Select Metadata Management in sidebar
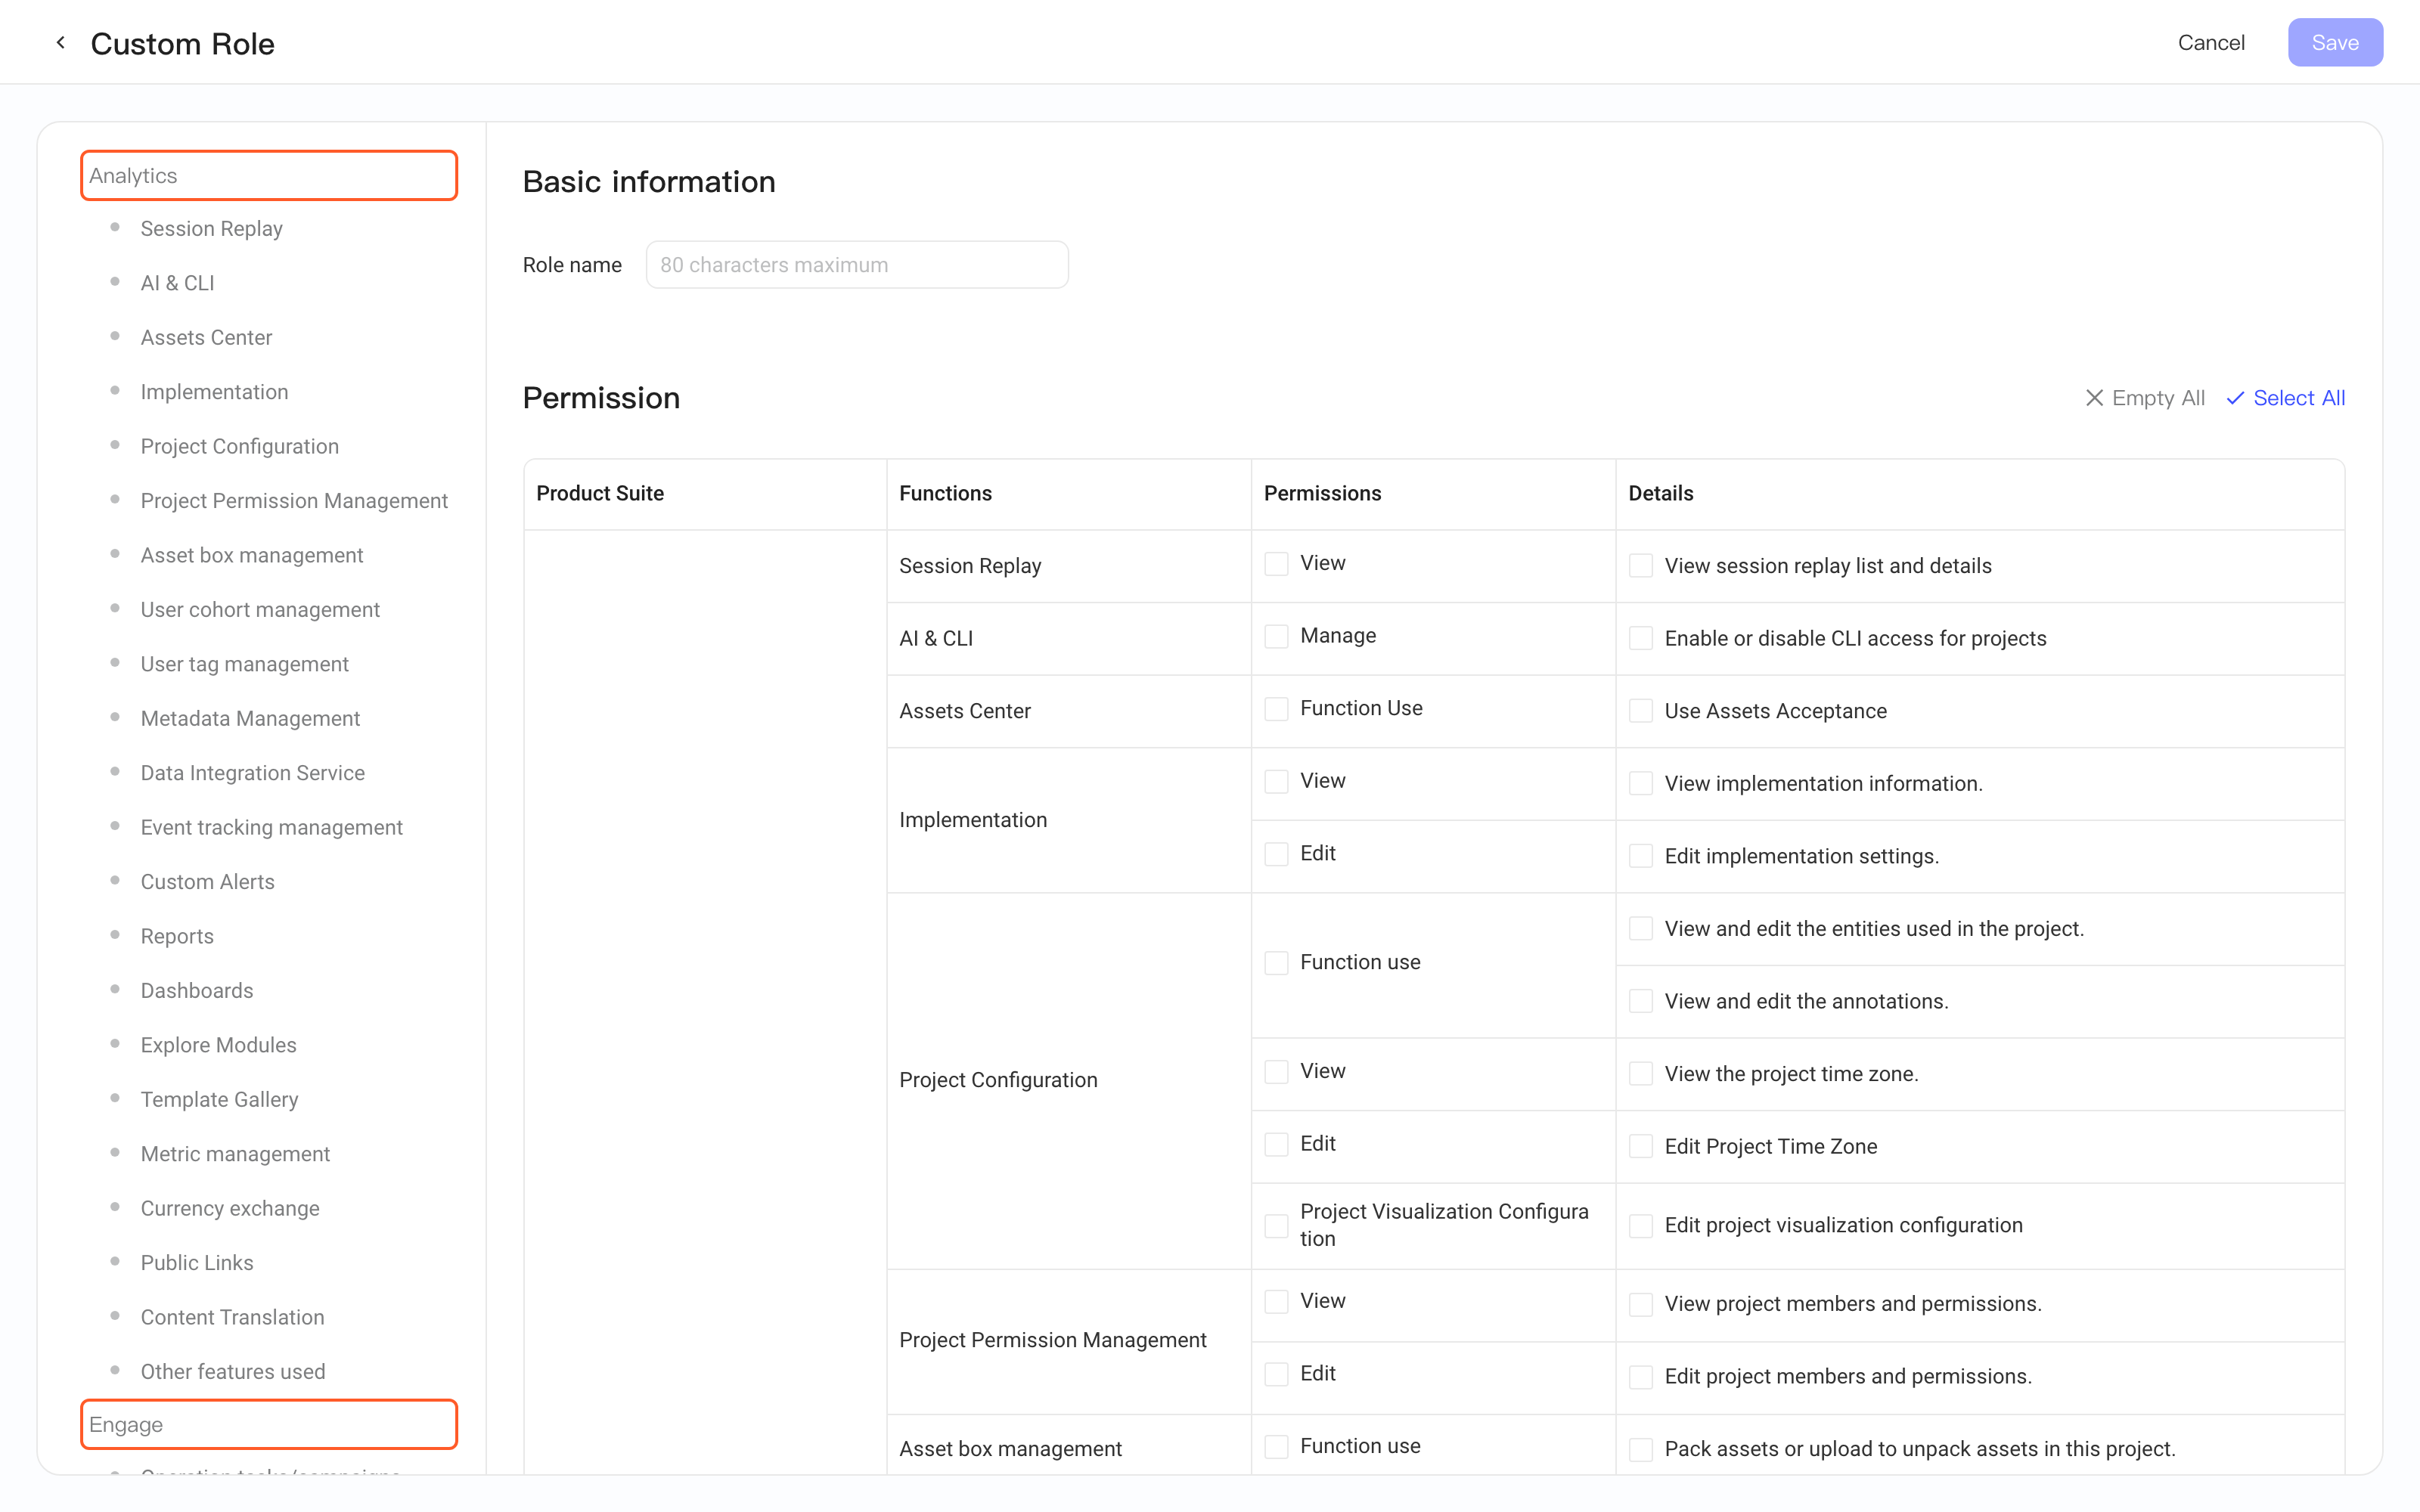The width and height of the screenshot is (2420, 1512). click(250, 719)
